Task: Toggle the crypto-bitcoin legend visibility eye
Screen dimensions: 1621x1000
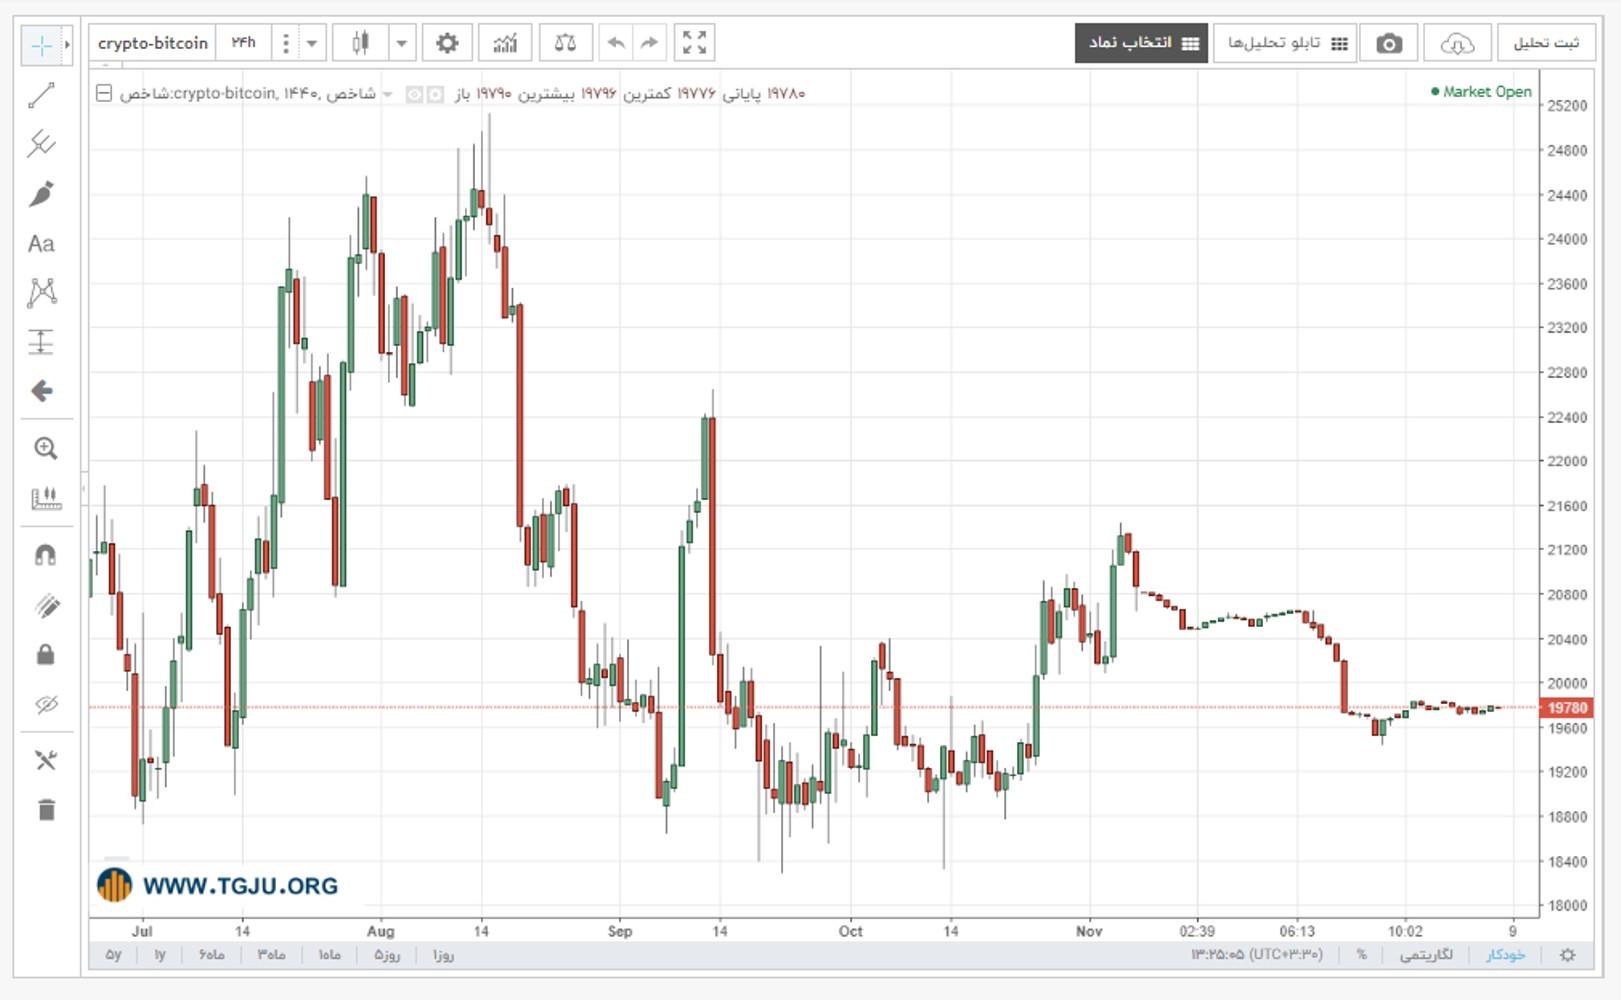Action: [x=414, y=94]
